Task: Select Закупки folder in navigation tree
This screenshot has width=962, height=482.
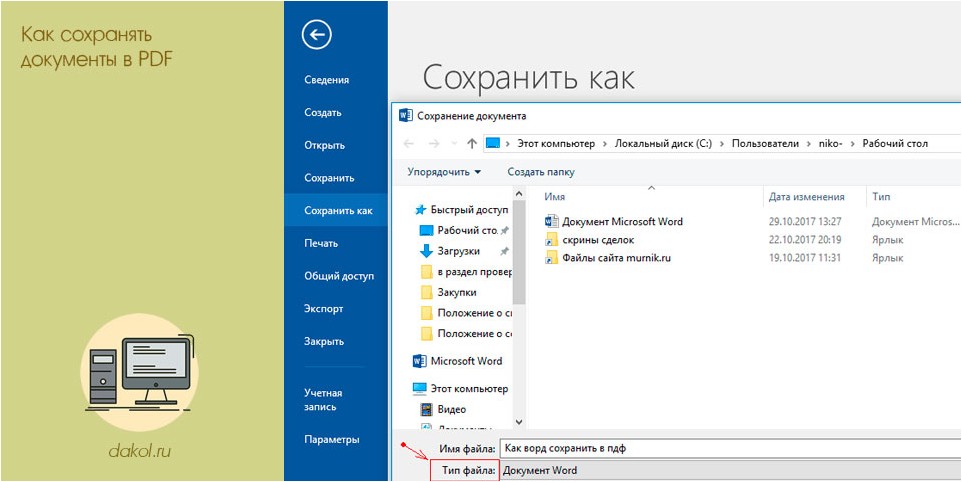Action: tap(456, 293)
